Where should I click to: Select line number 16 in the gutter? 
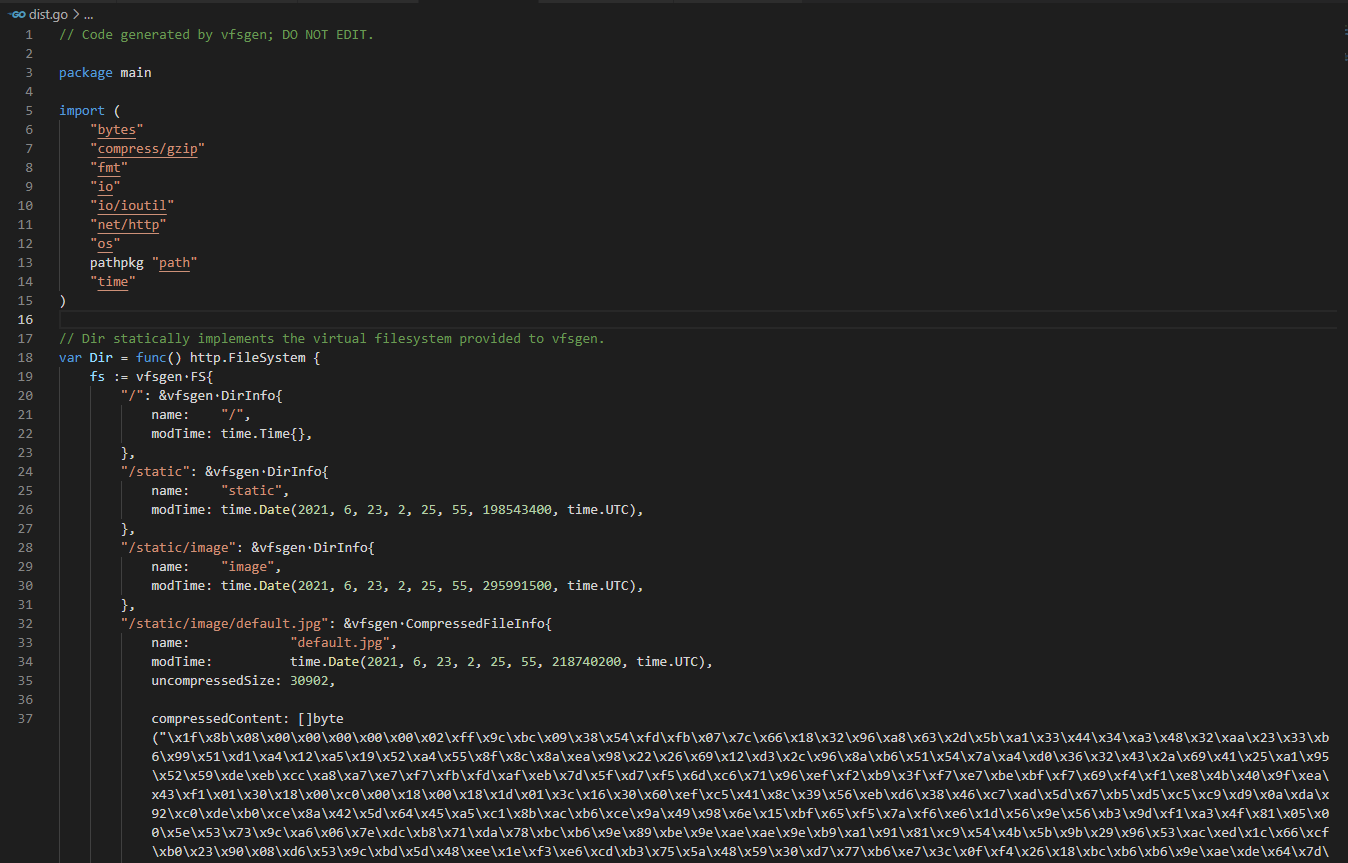(x=25, y=320)
